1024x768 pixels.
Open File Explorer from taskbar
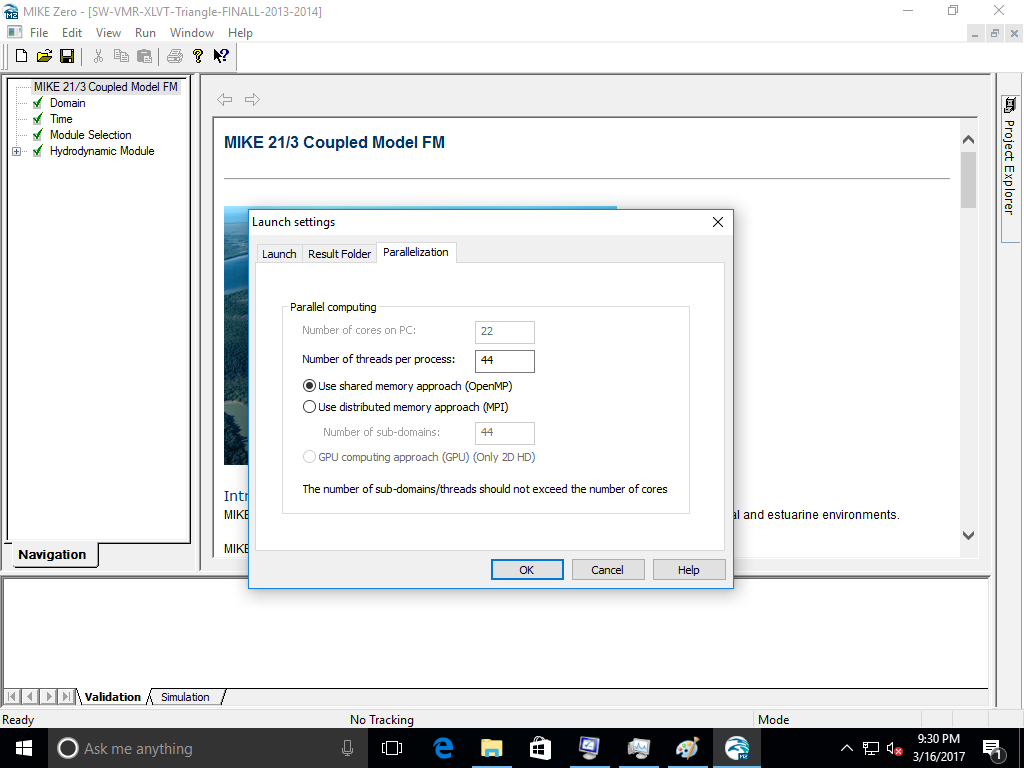[x=492, y=748]
